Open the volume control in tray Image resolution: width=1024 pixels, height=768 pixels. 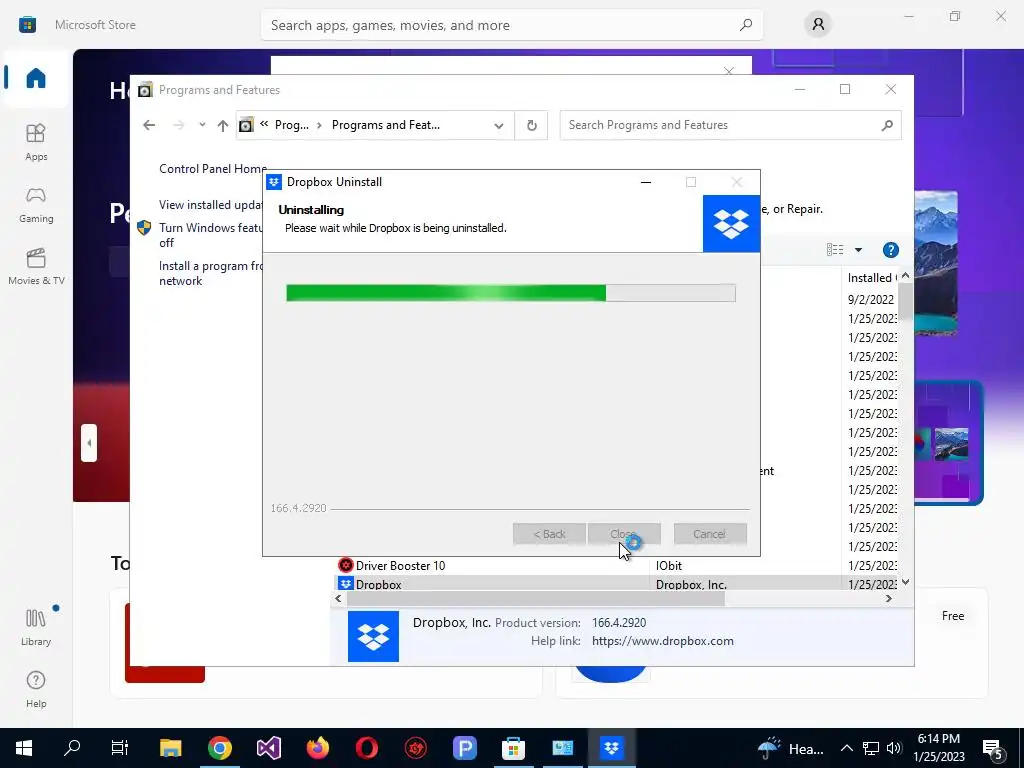(894, 748)
